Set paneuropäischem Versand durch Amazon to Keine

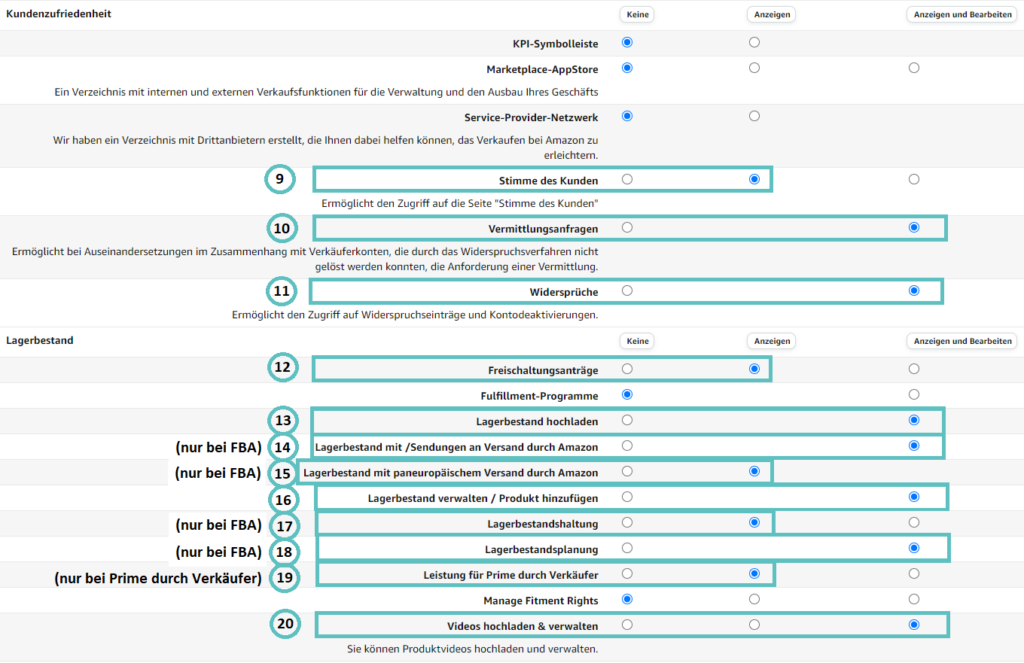point(627,471)
